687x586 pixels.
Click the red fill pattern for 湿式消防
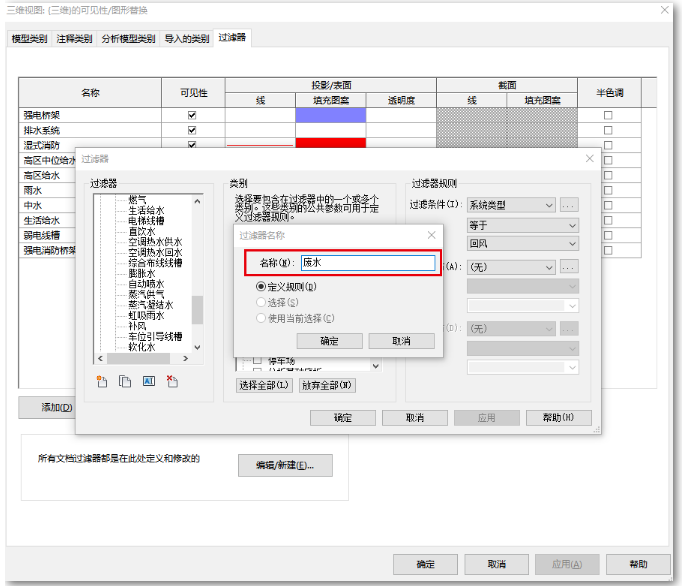[331, 143]
